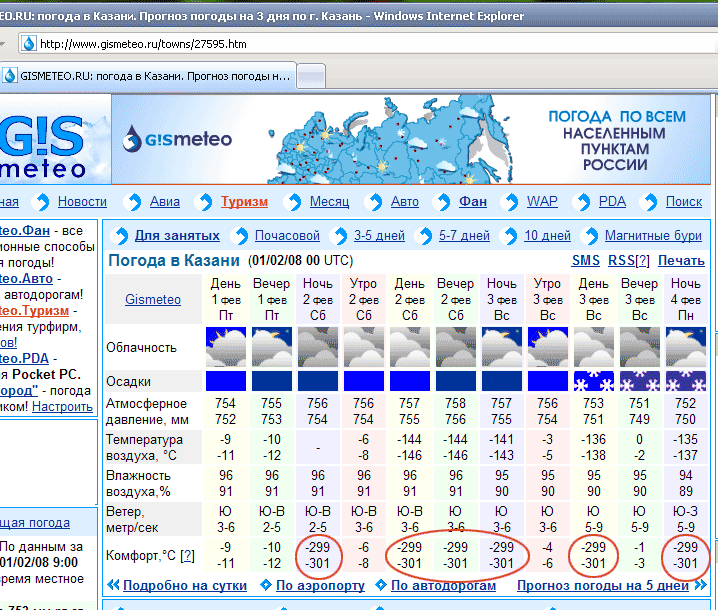Click the arrow icon beside Туризм
The height and width of the screenshot is (610, 718).
click(205, 202)
